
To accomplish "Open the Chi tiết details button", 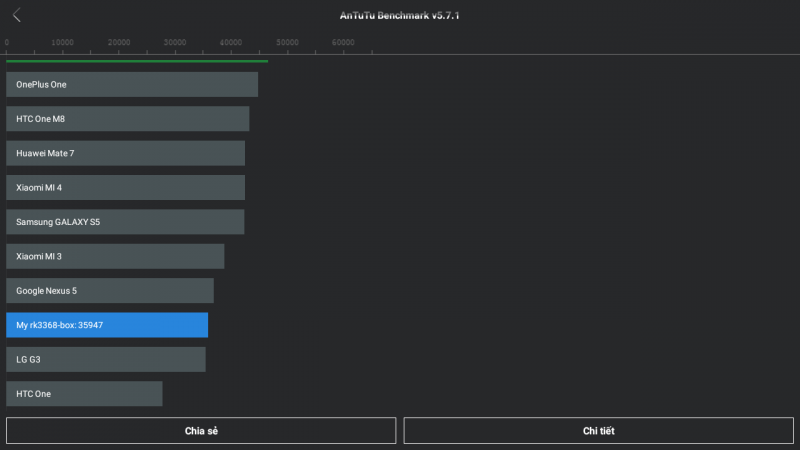I will tap(598, 431).
